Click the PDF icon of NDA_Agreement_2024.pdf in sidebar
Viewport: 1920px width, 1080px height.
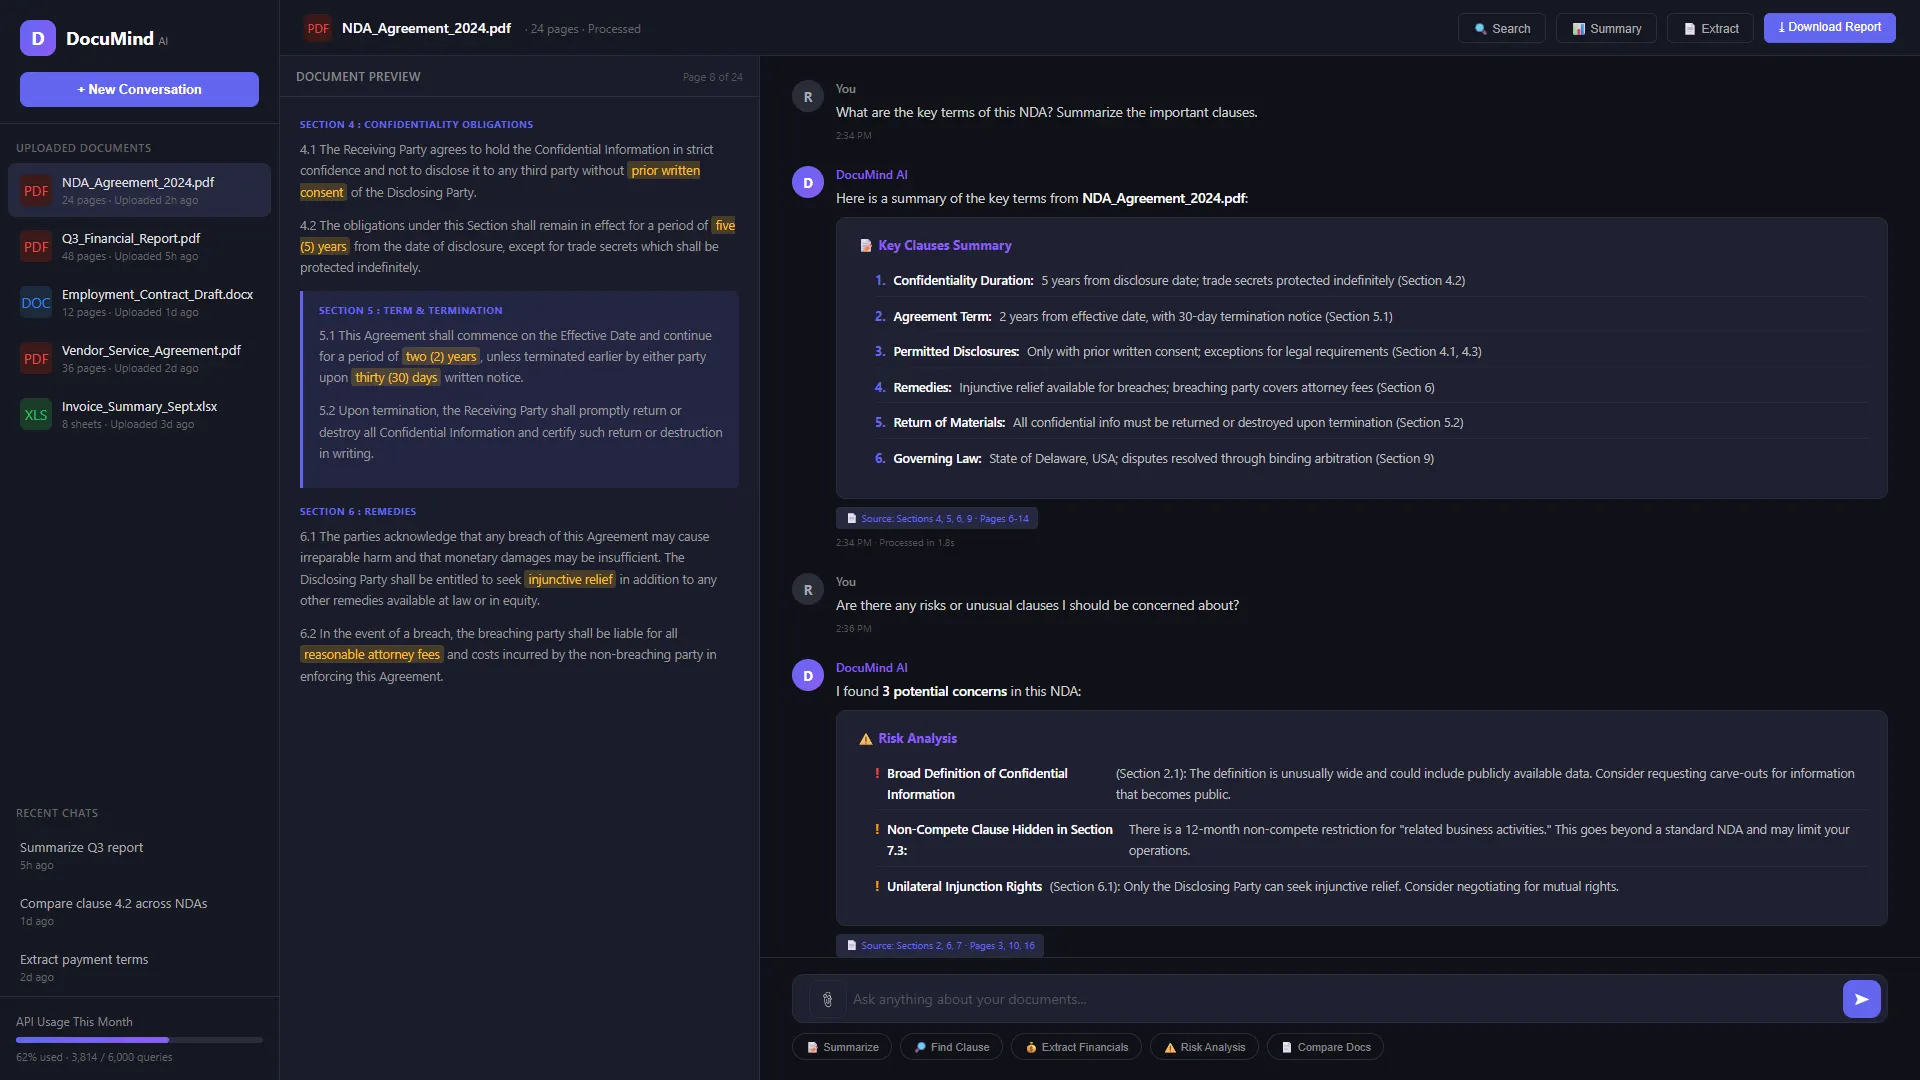pos(36,191)
